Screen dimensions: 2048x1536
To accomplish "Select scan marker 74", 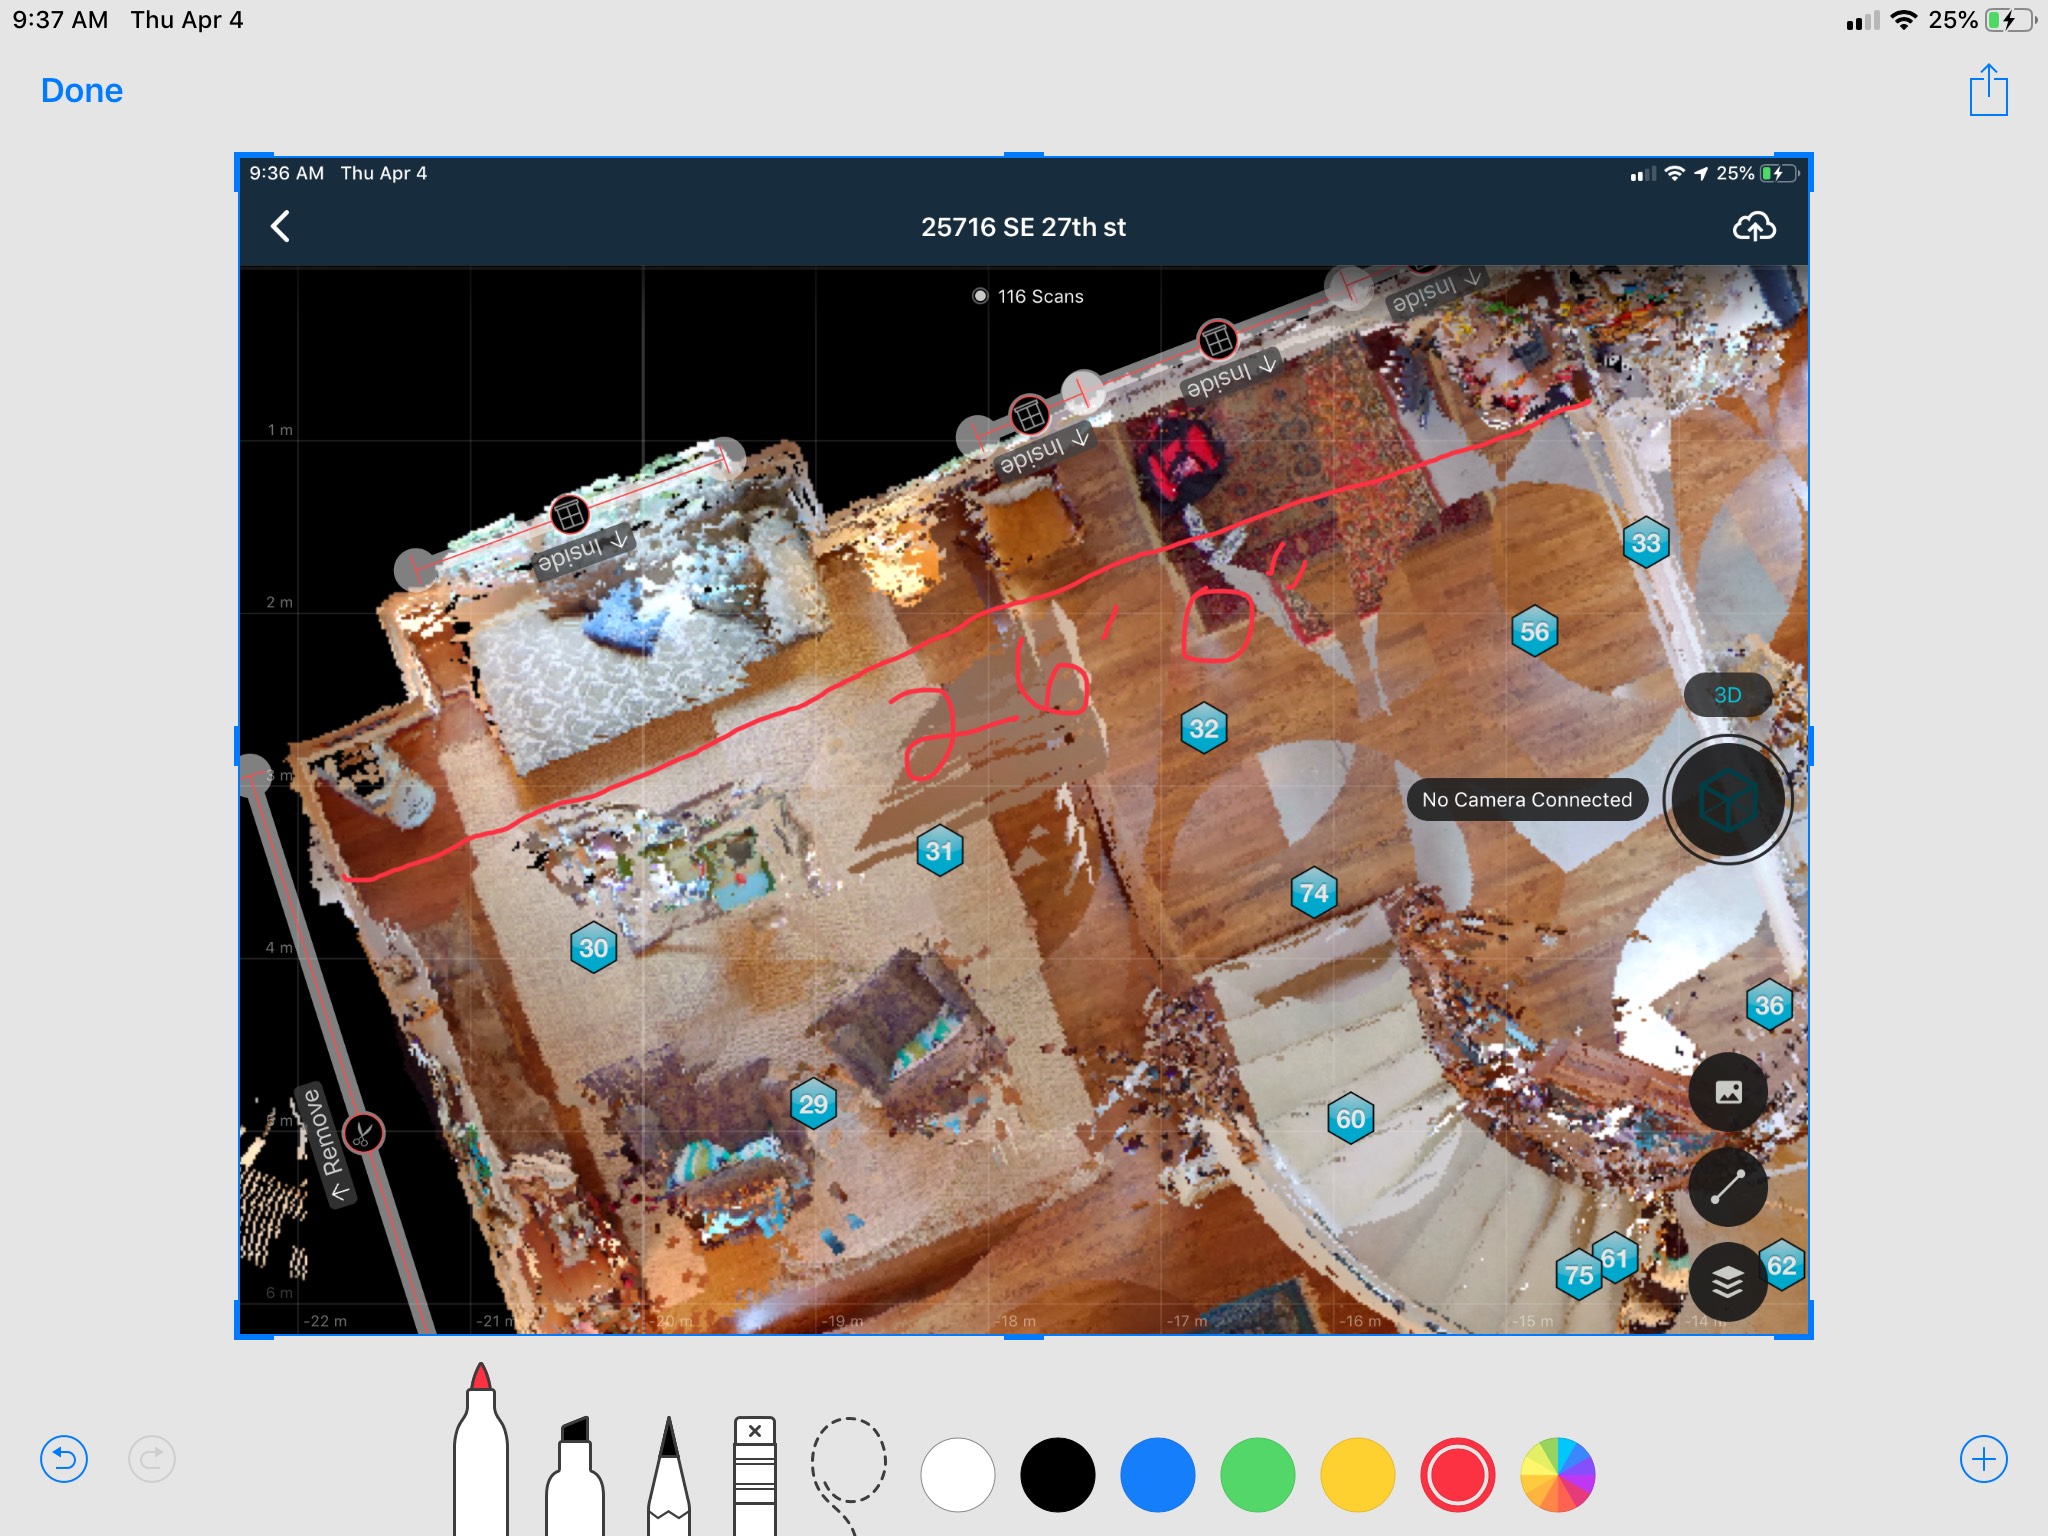I will pos(1314,893).
